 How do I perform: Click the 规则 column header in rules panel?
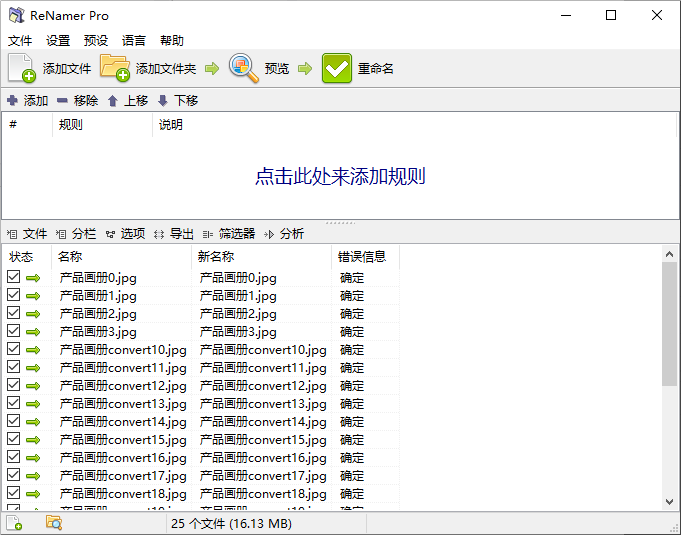click(102, 125)
